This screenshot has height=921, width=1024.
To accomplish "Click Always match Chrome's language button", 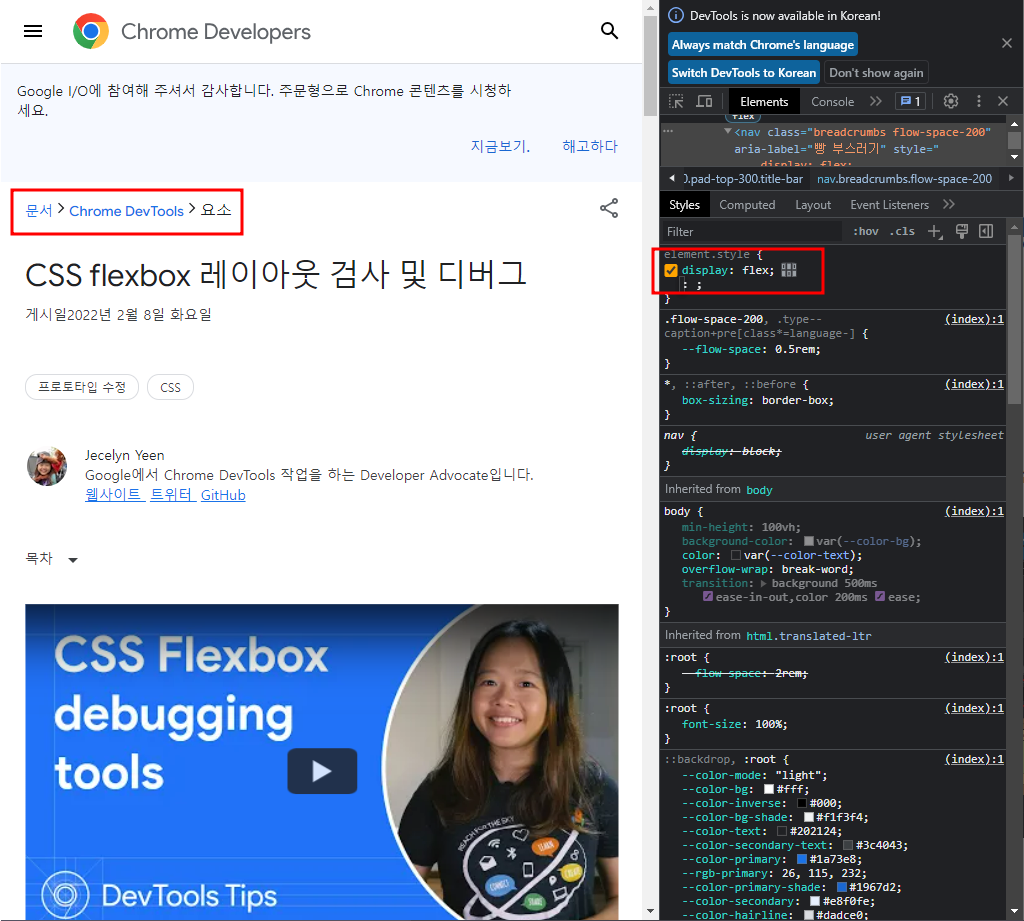I will point(763,44).
